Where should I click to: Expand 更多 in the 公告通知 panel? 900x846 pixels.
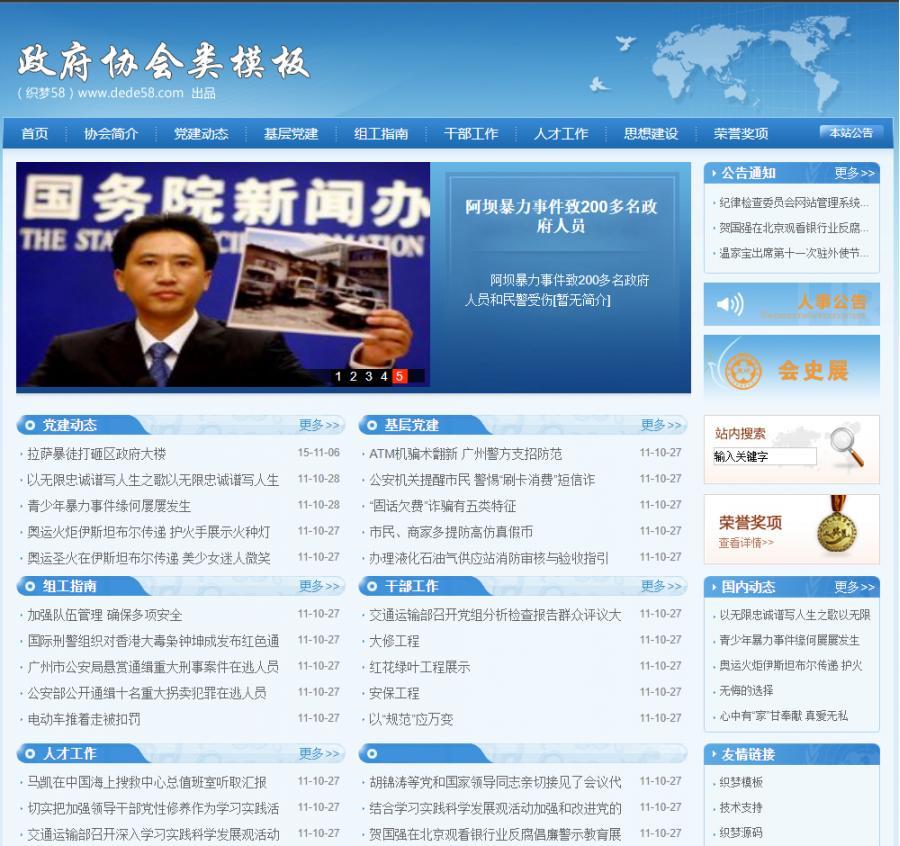pos(854,173)
